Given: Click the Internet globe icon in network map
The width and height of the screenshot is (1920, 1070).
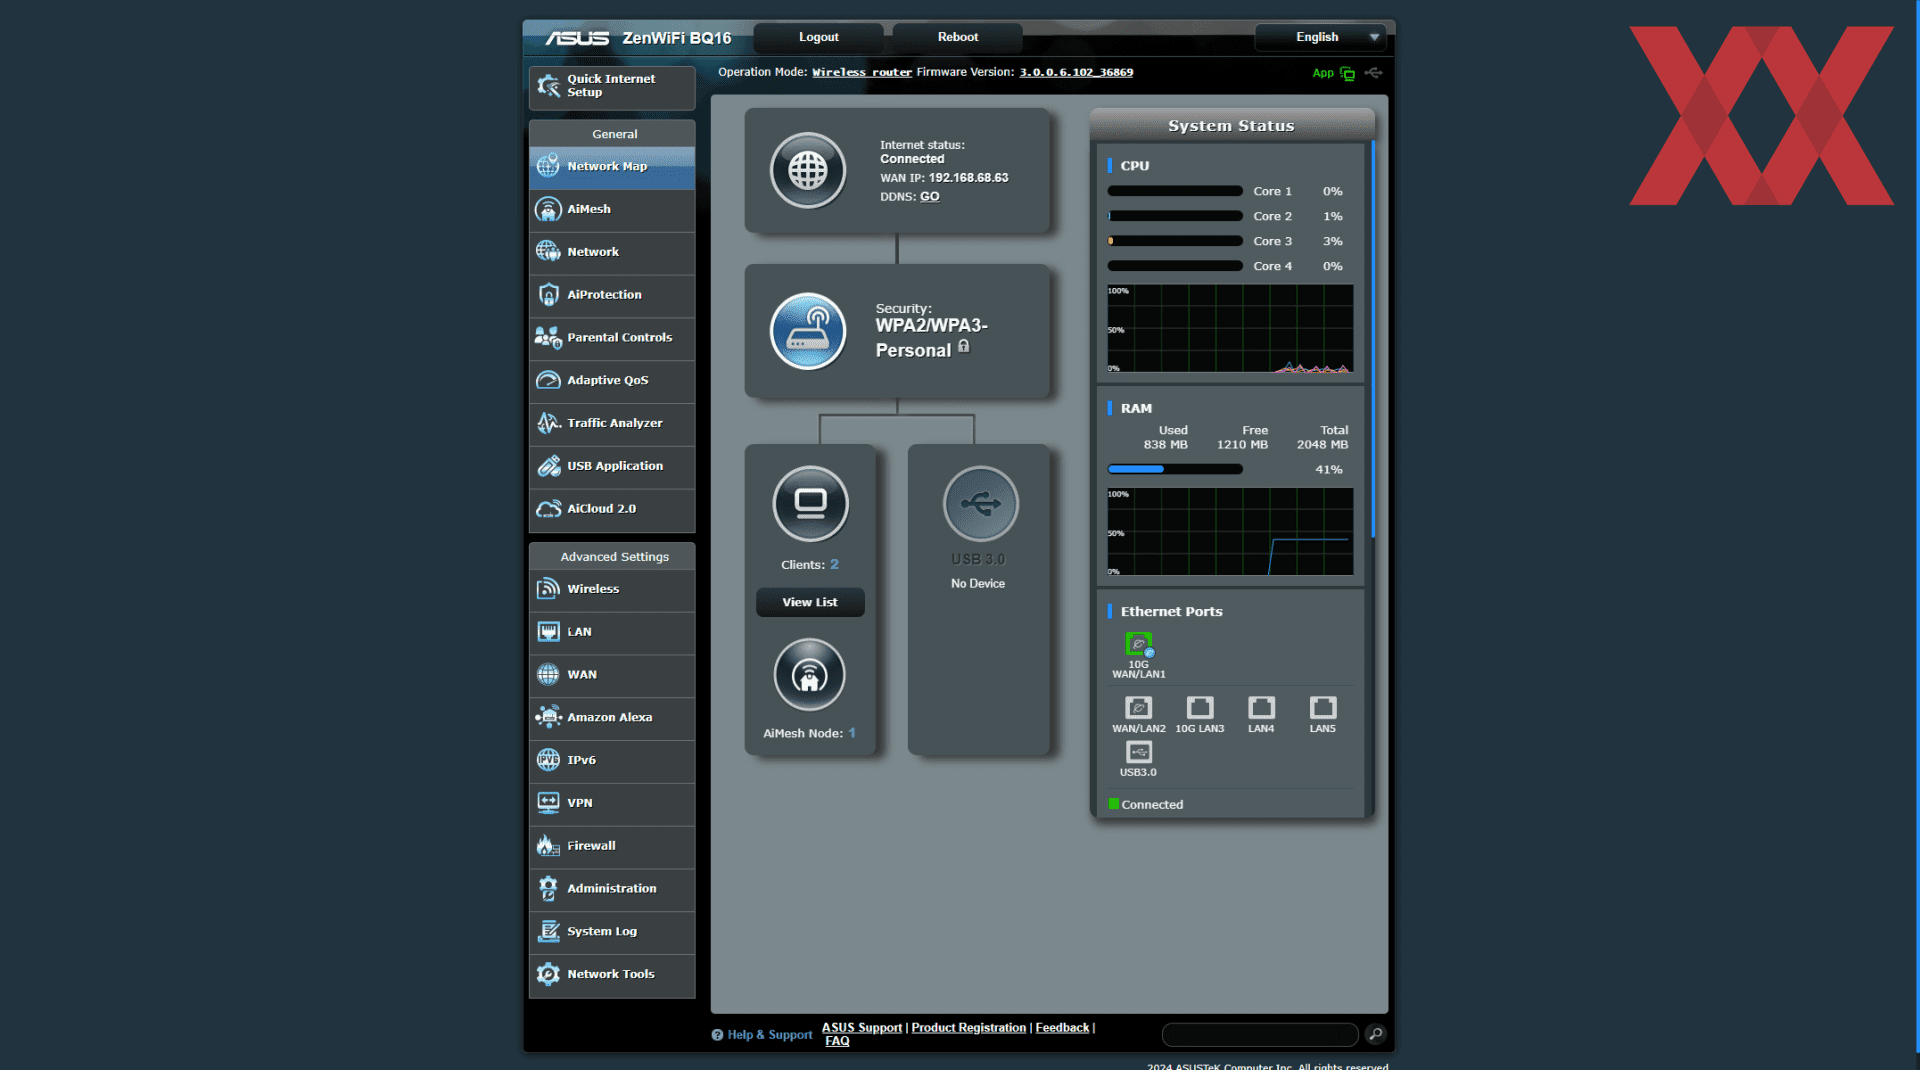Looking at the screenshot, I should pyautogui.click(x=808, y=171).
